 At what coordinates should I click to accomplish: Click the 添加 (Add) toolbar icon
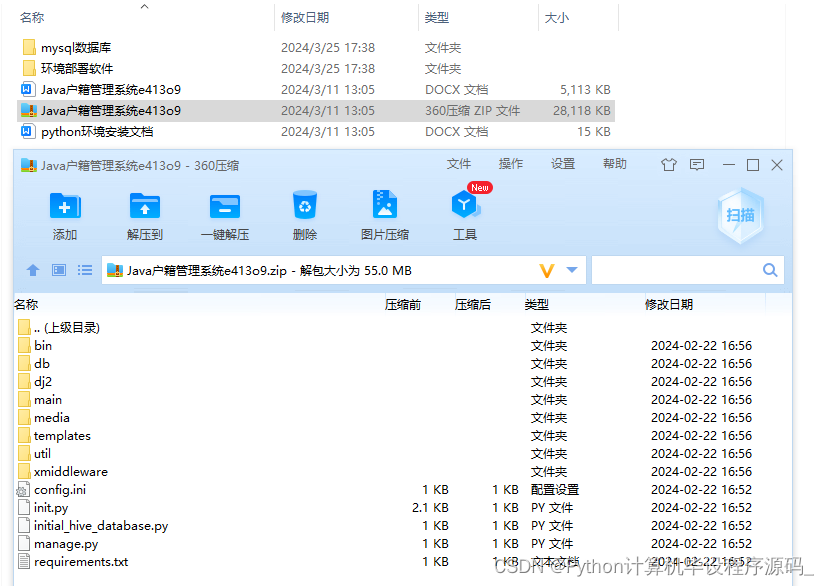(65, 212)
